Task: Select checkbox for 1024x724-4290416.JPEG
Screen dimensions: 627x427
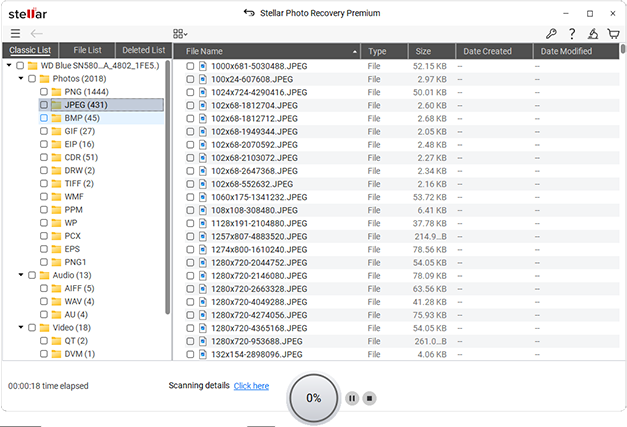Action: [x=190, y=92]
